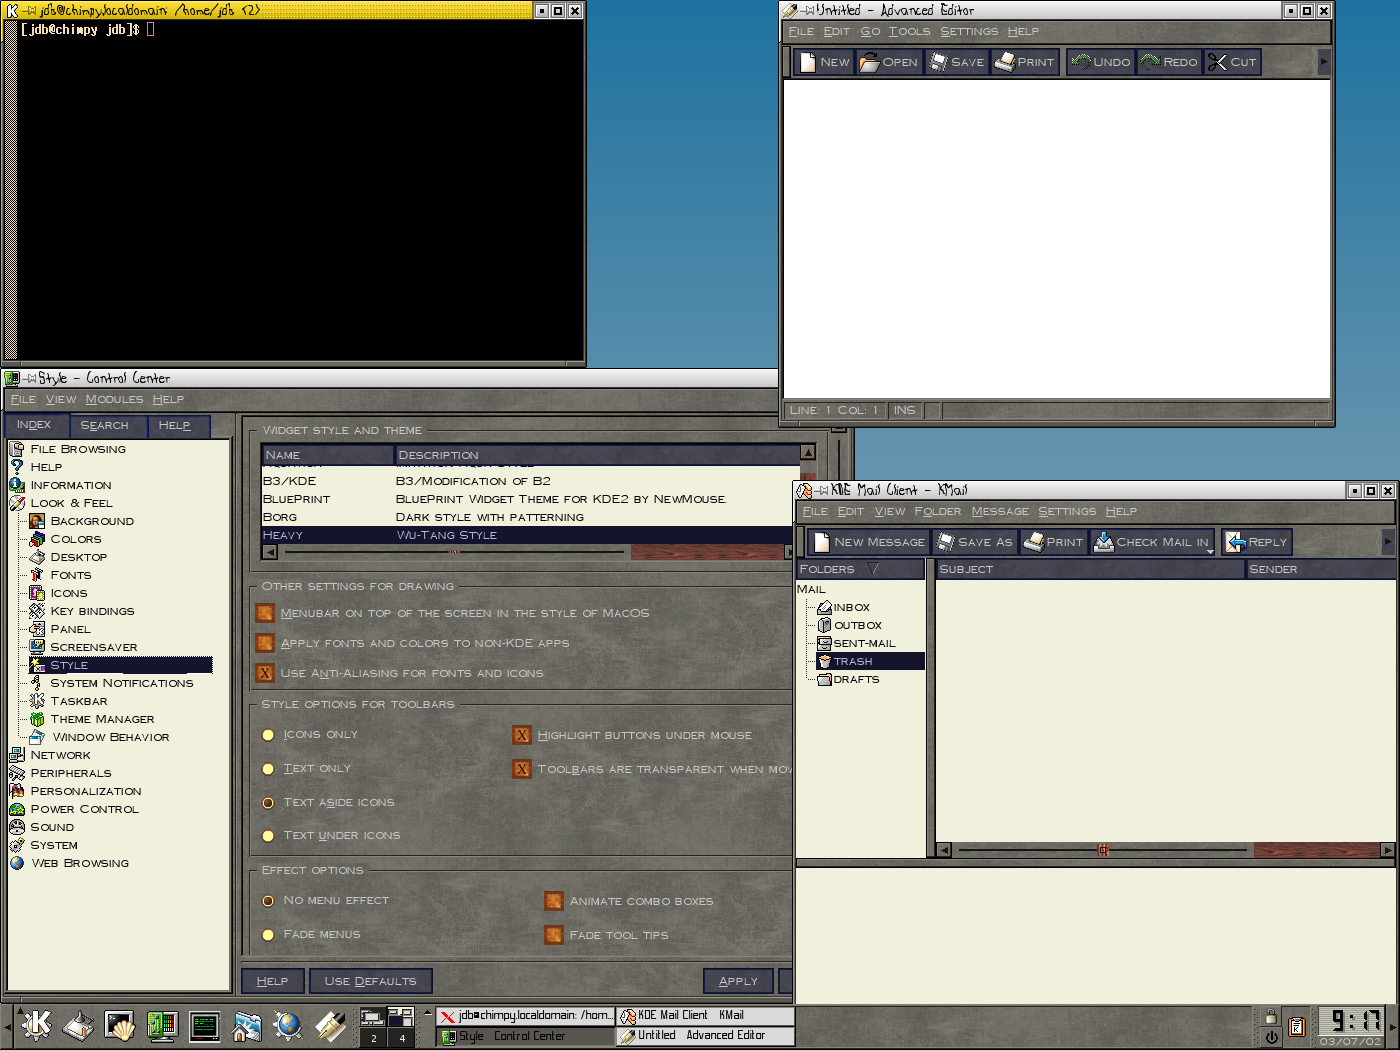The width and height of the screenshot is (1400, 1050).
Task: Expand KMail toolbar overflow arrow
Action: tap(1387, 542)
